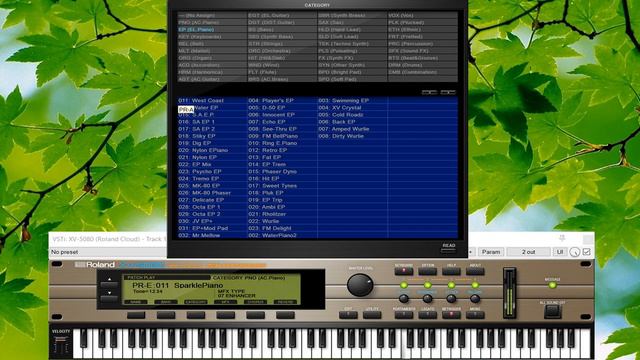Click the UI button in plugin header
This screenshot has height=360, width=640.
tap(560, 252)
